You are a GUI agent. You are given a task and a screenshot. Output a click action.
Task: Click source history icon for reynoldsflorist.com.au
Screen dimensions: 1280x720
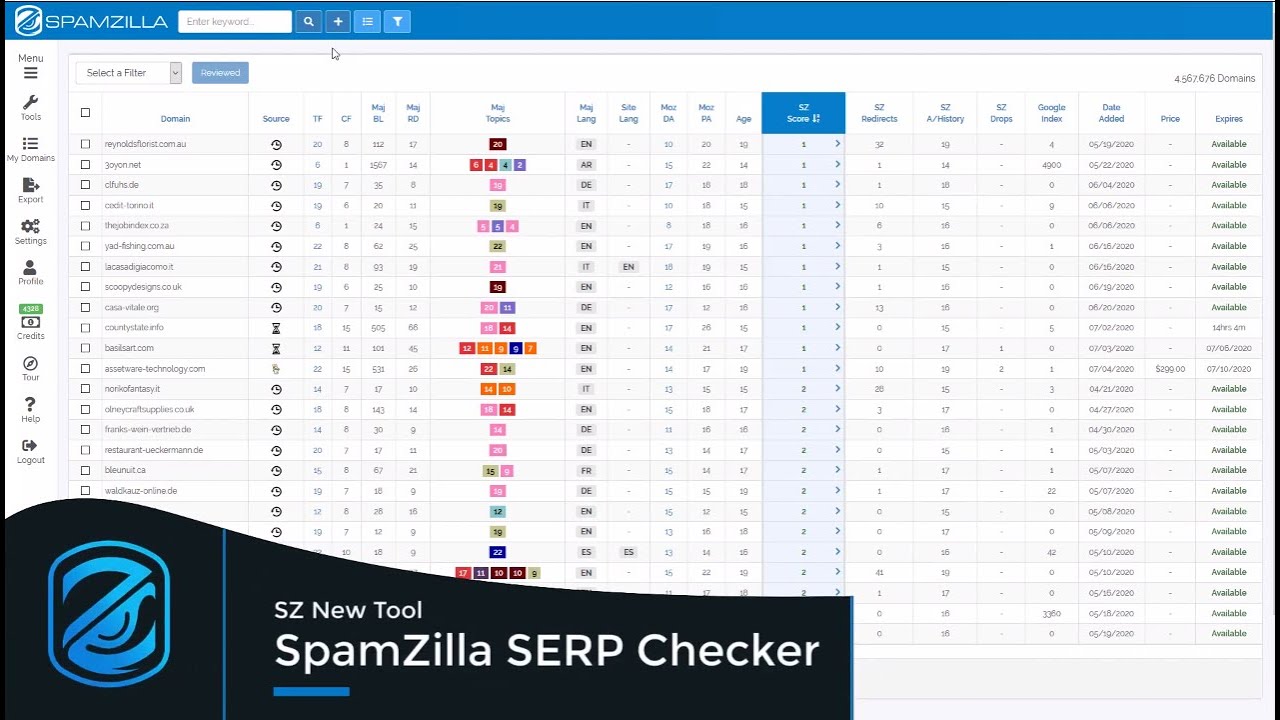[x=276, y=144]
